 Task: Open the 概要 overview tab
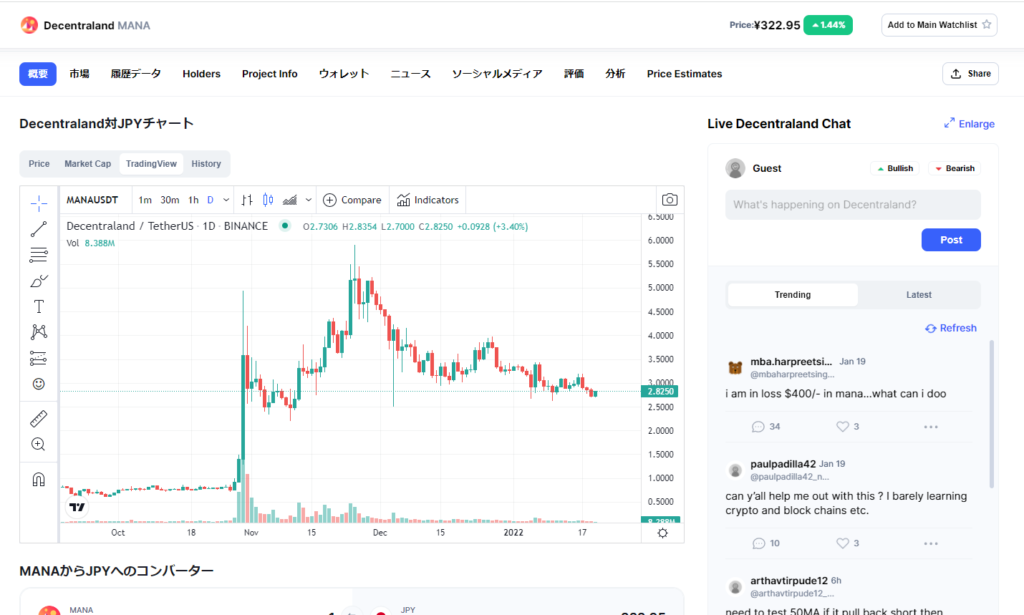(x=38, y=74)
